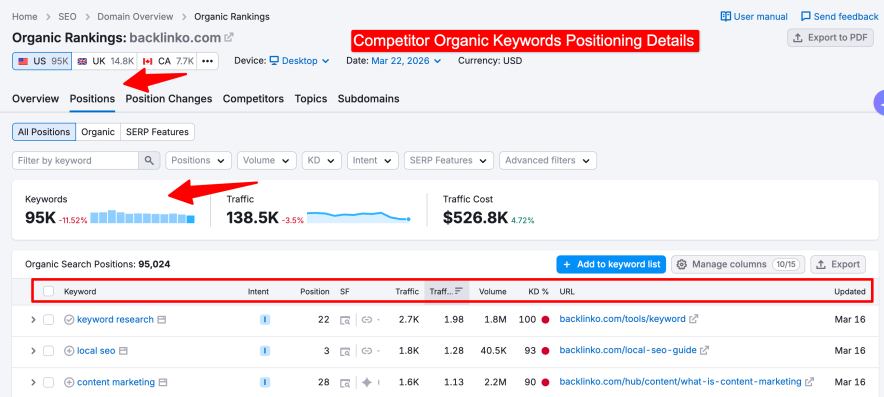This screenshot has width=884, height=397.
Task: Click plus circle icon beside local seo
Action: [69, 351]
